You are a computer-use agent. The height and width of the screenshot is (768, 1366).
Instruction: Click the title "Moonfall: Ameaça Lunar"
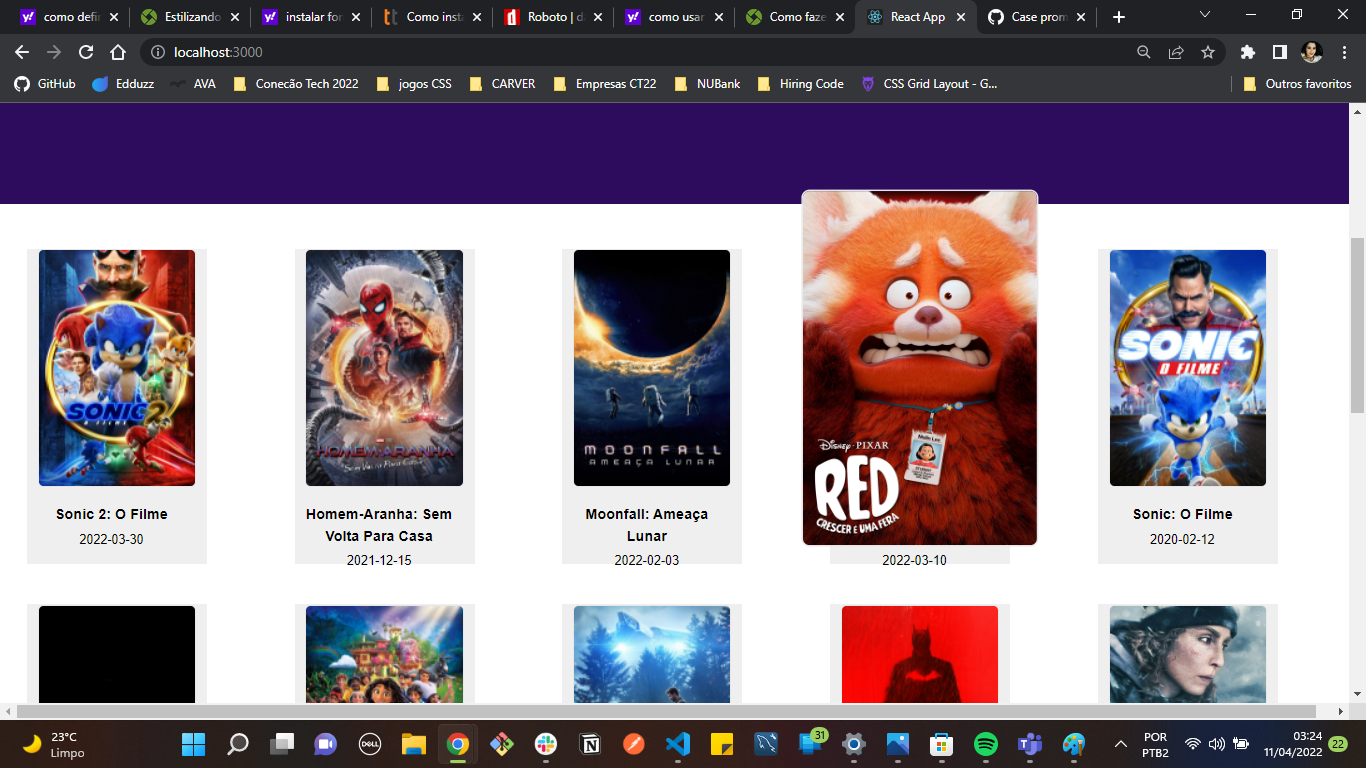tap(647, 525)
